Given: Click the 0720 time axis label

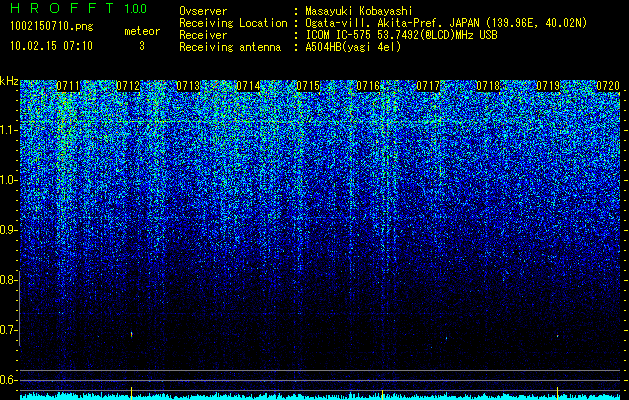Looking at the screenshot, I should tap(608, 86).
